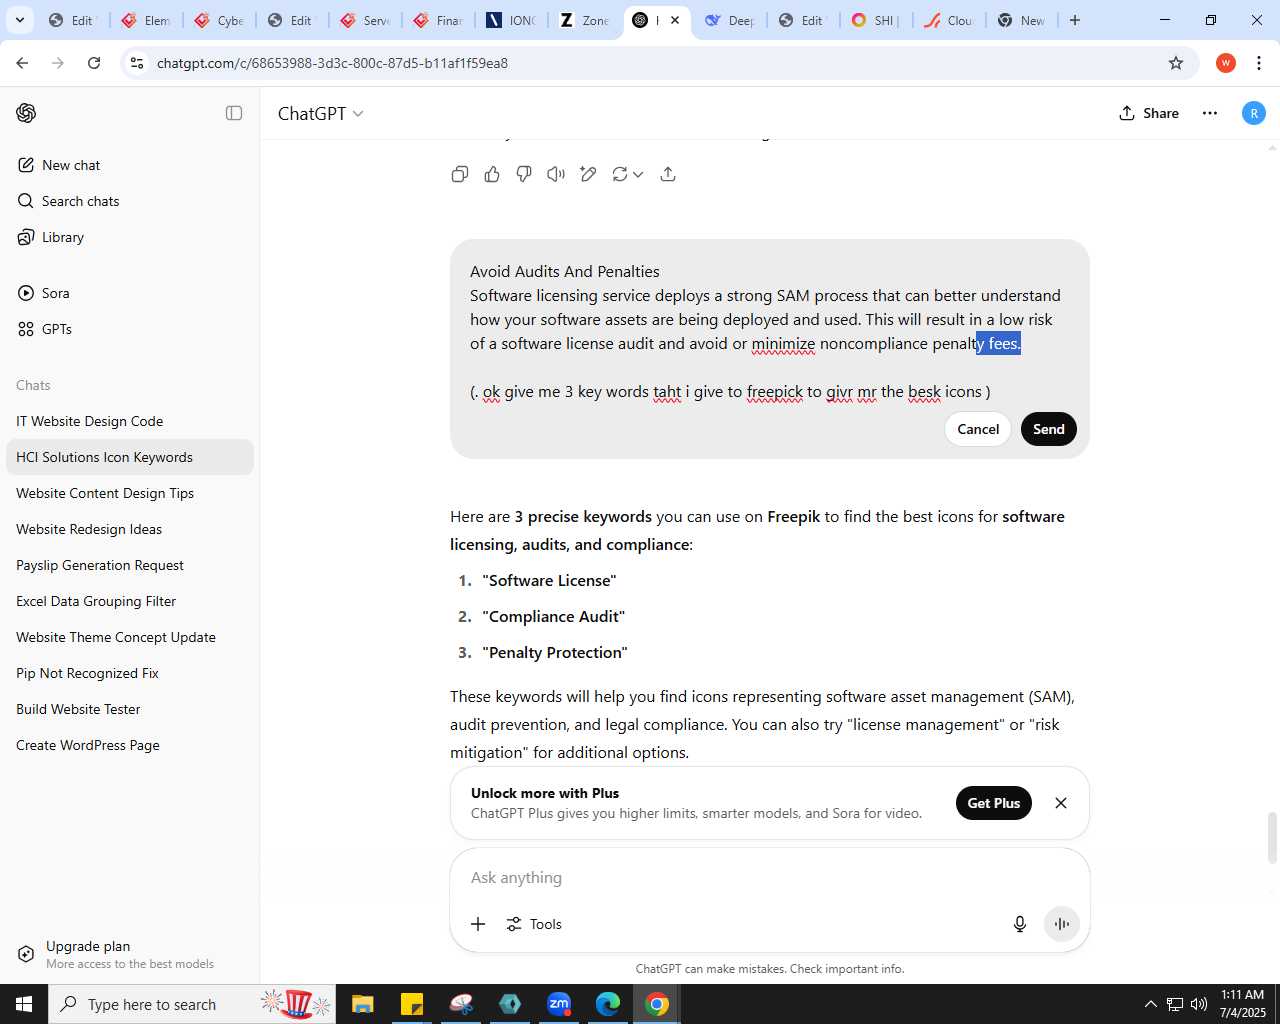
Task: Open Chrome three-dot menu
Action: 1259,63
